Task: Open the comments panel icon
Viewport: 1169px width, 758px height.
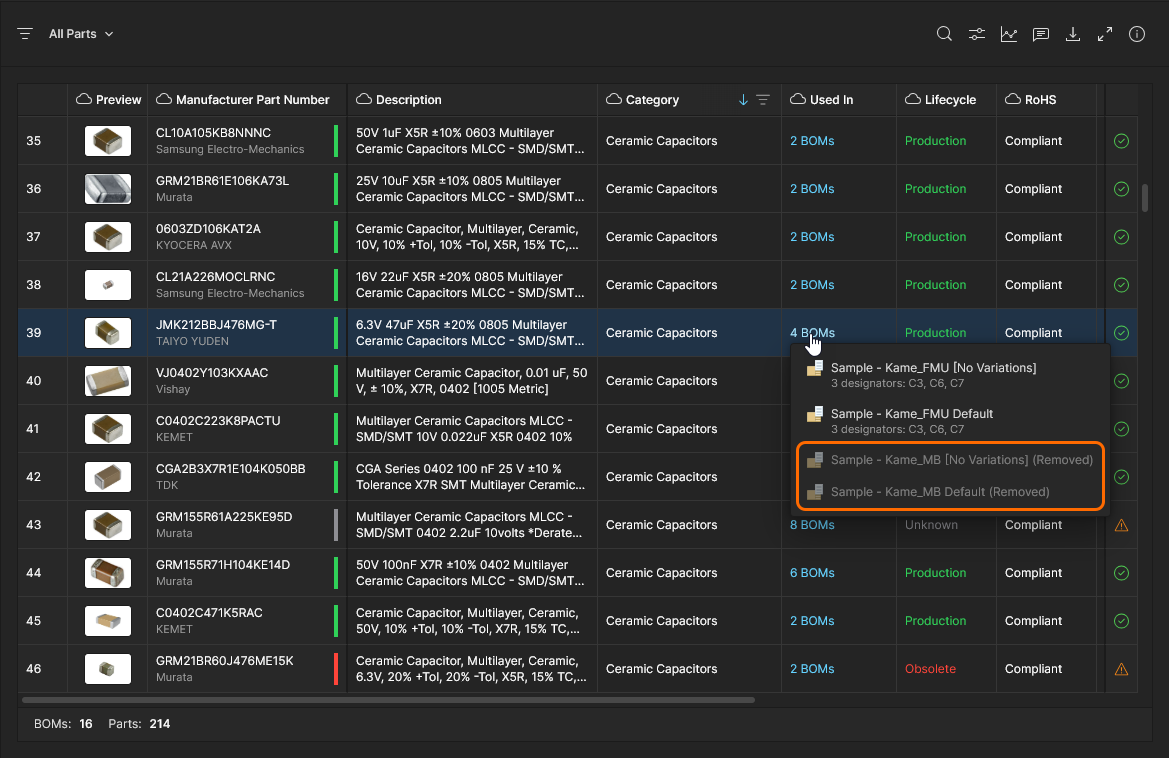Action: [1041, 34]
